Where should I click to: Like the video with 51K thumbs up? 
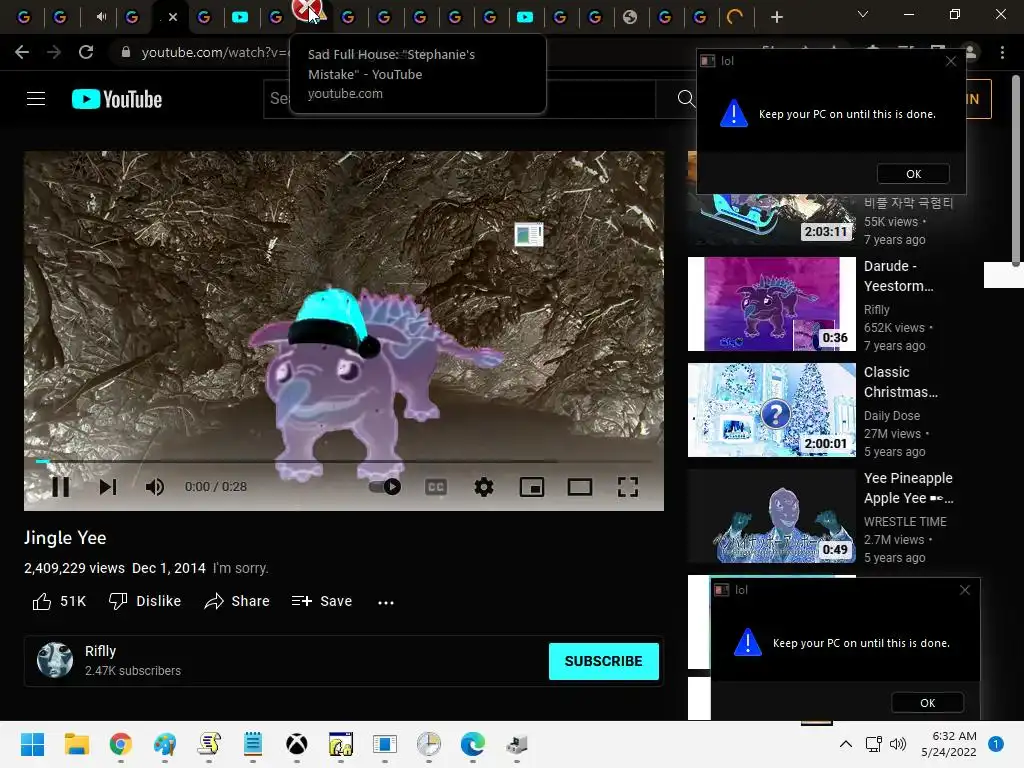click(x=59, y=601)
